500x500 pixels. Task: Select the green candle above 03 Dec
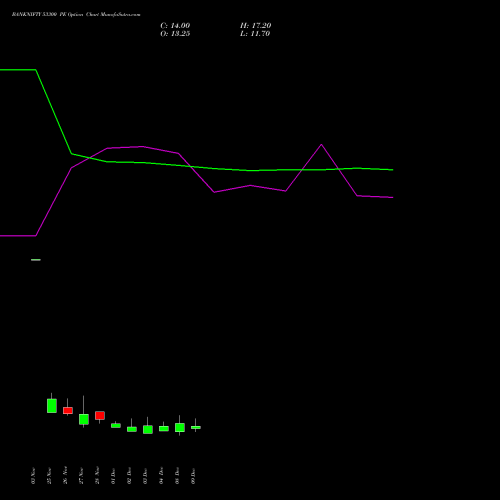pos(148,429)
